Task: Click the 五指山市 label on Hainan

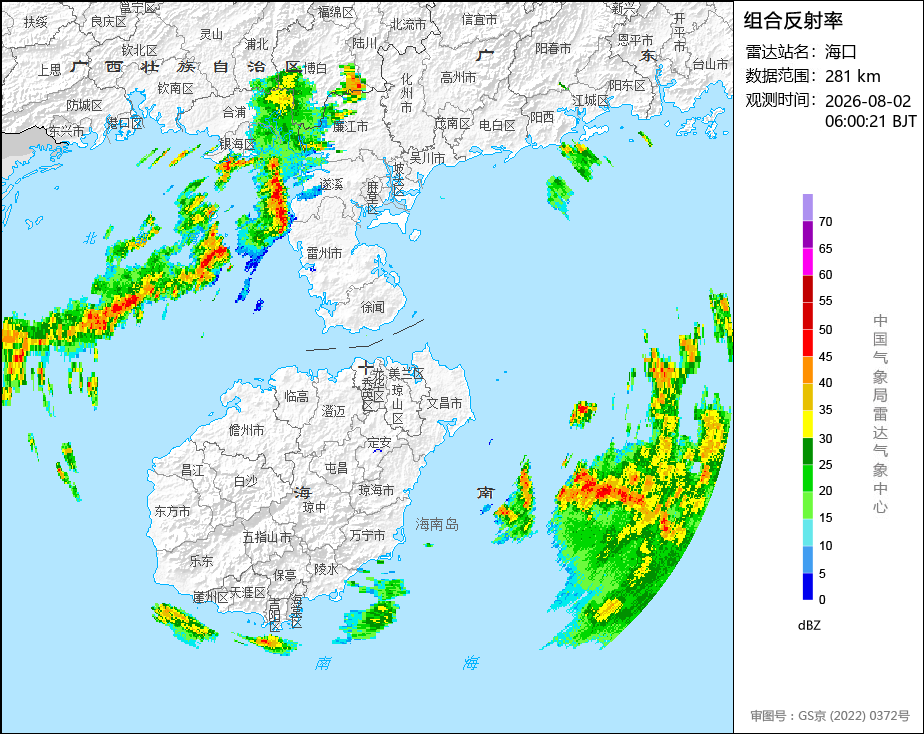Action: 268,537
